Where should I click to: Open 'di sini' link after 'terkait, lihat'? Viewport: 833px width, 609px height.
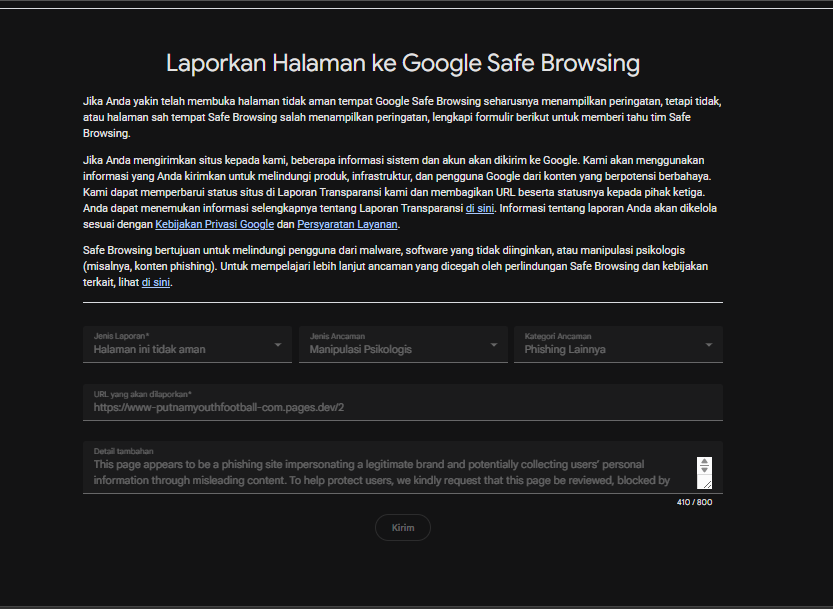click(156, 282)
